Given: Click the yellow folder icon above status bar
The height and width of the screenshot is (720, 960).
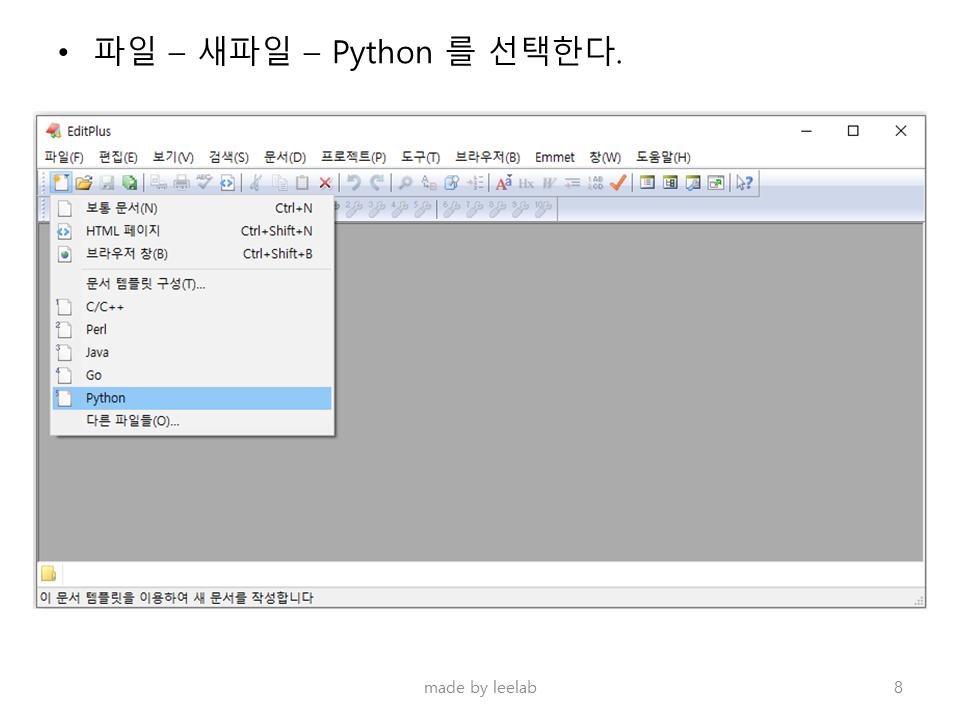Looking at the screenshot, I should click(x=48, y=574).
